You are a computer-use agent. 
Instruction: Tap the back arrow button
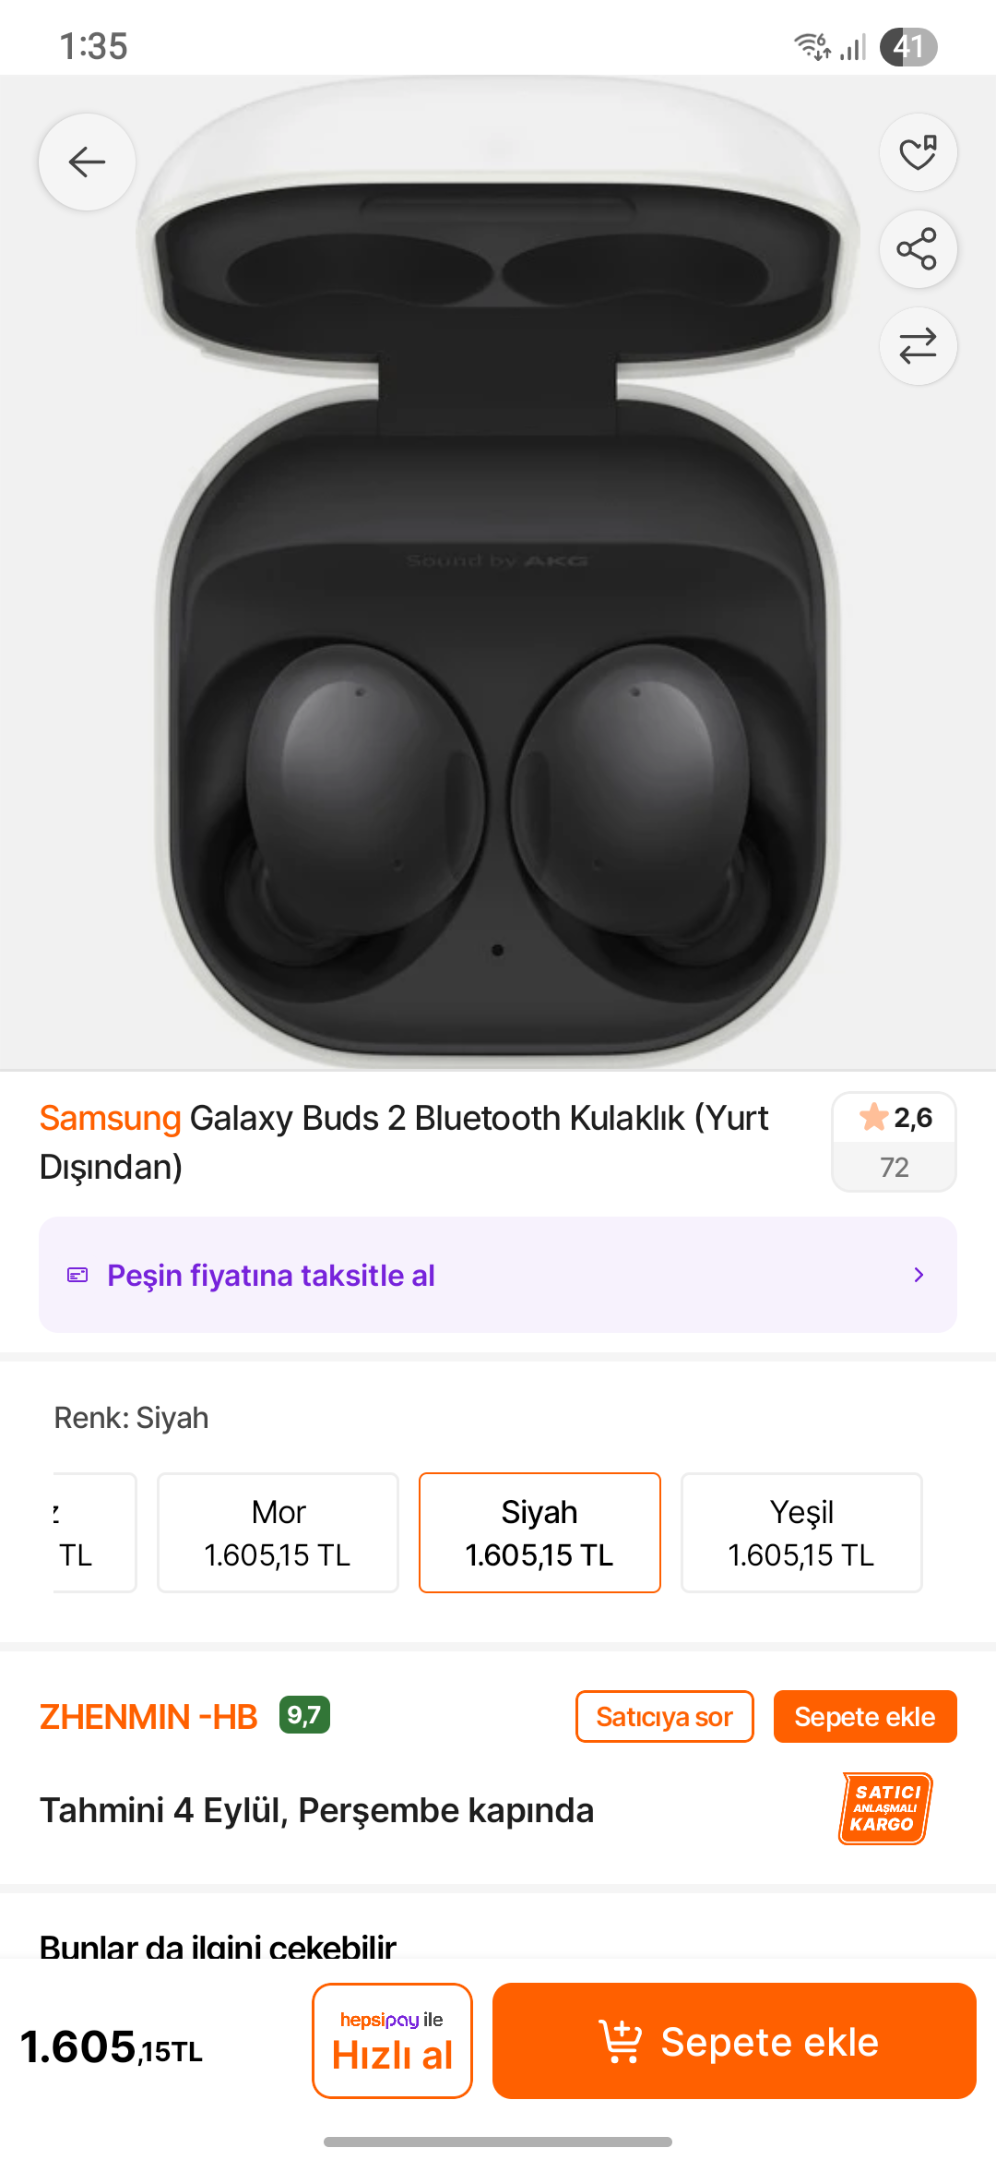pyautogui.click(x=87, y=162)
